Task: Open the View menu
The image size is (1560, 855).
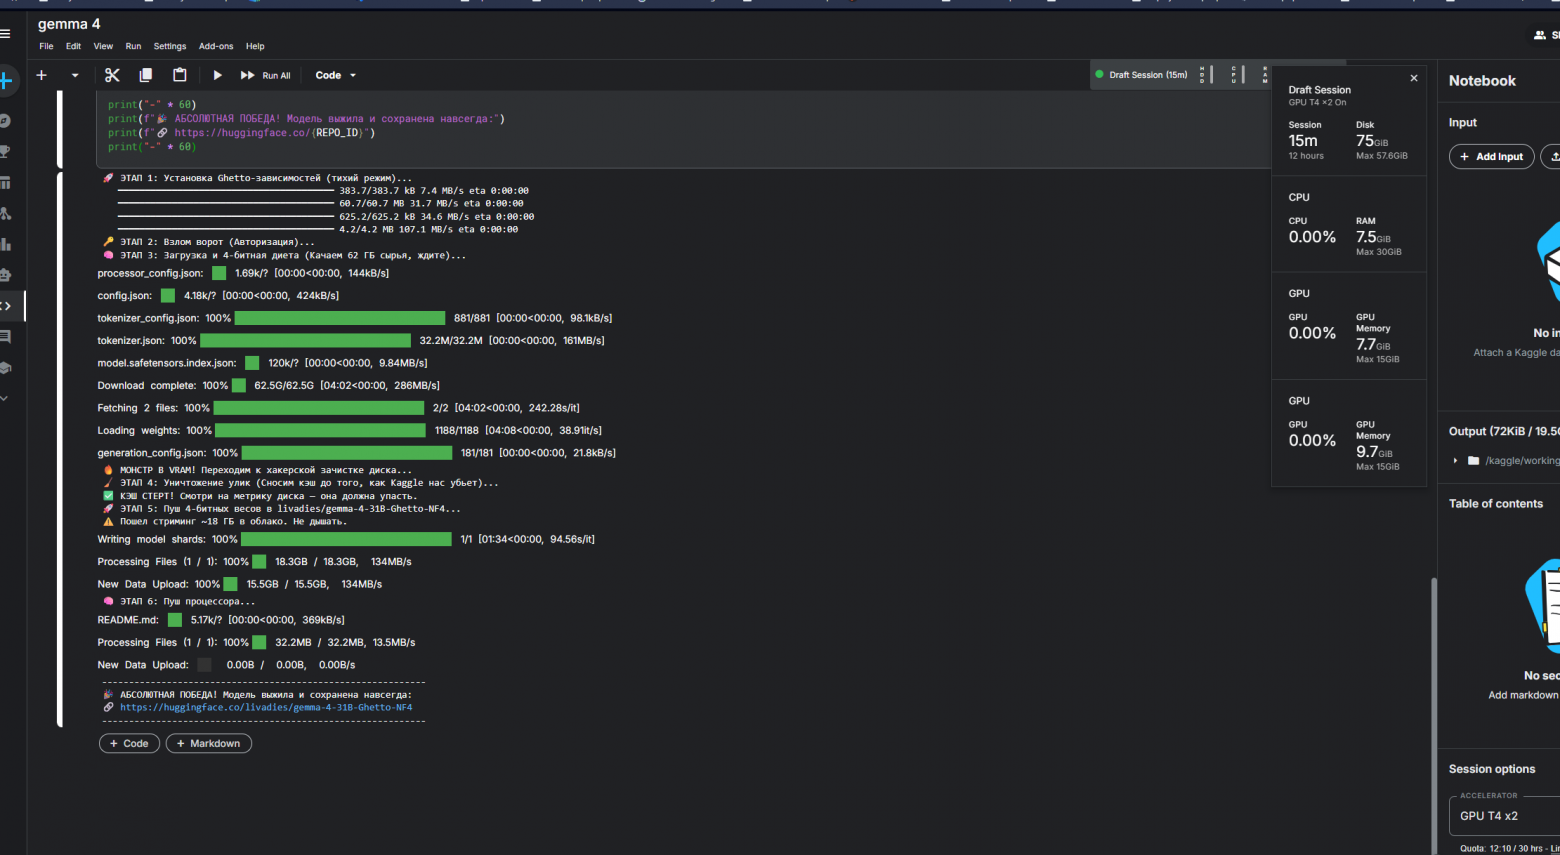Action: pos(103,46)
